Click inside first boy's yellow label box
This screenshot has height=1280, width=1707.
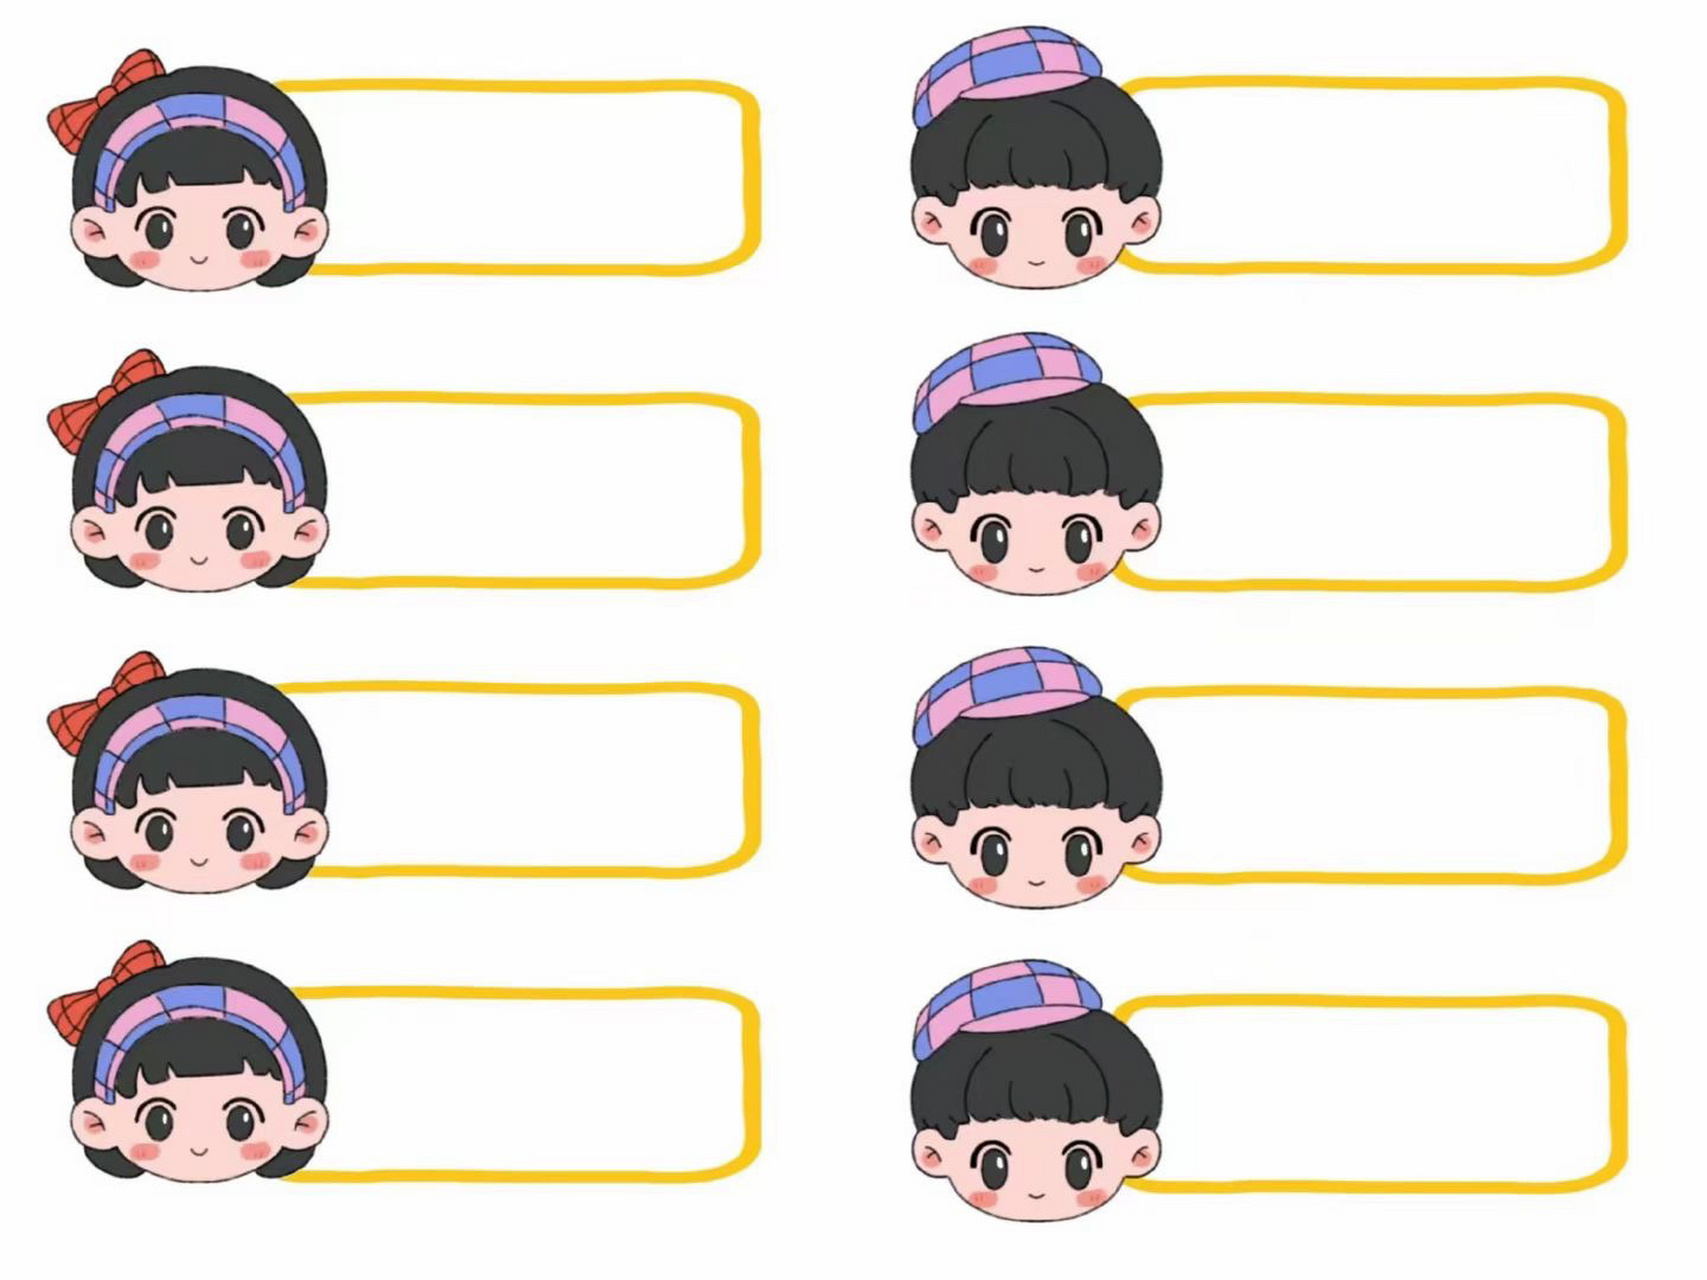1370,175
